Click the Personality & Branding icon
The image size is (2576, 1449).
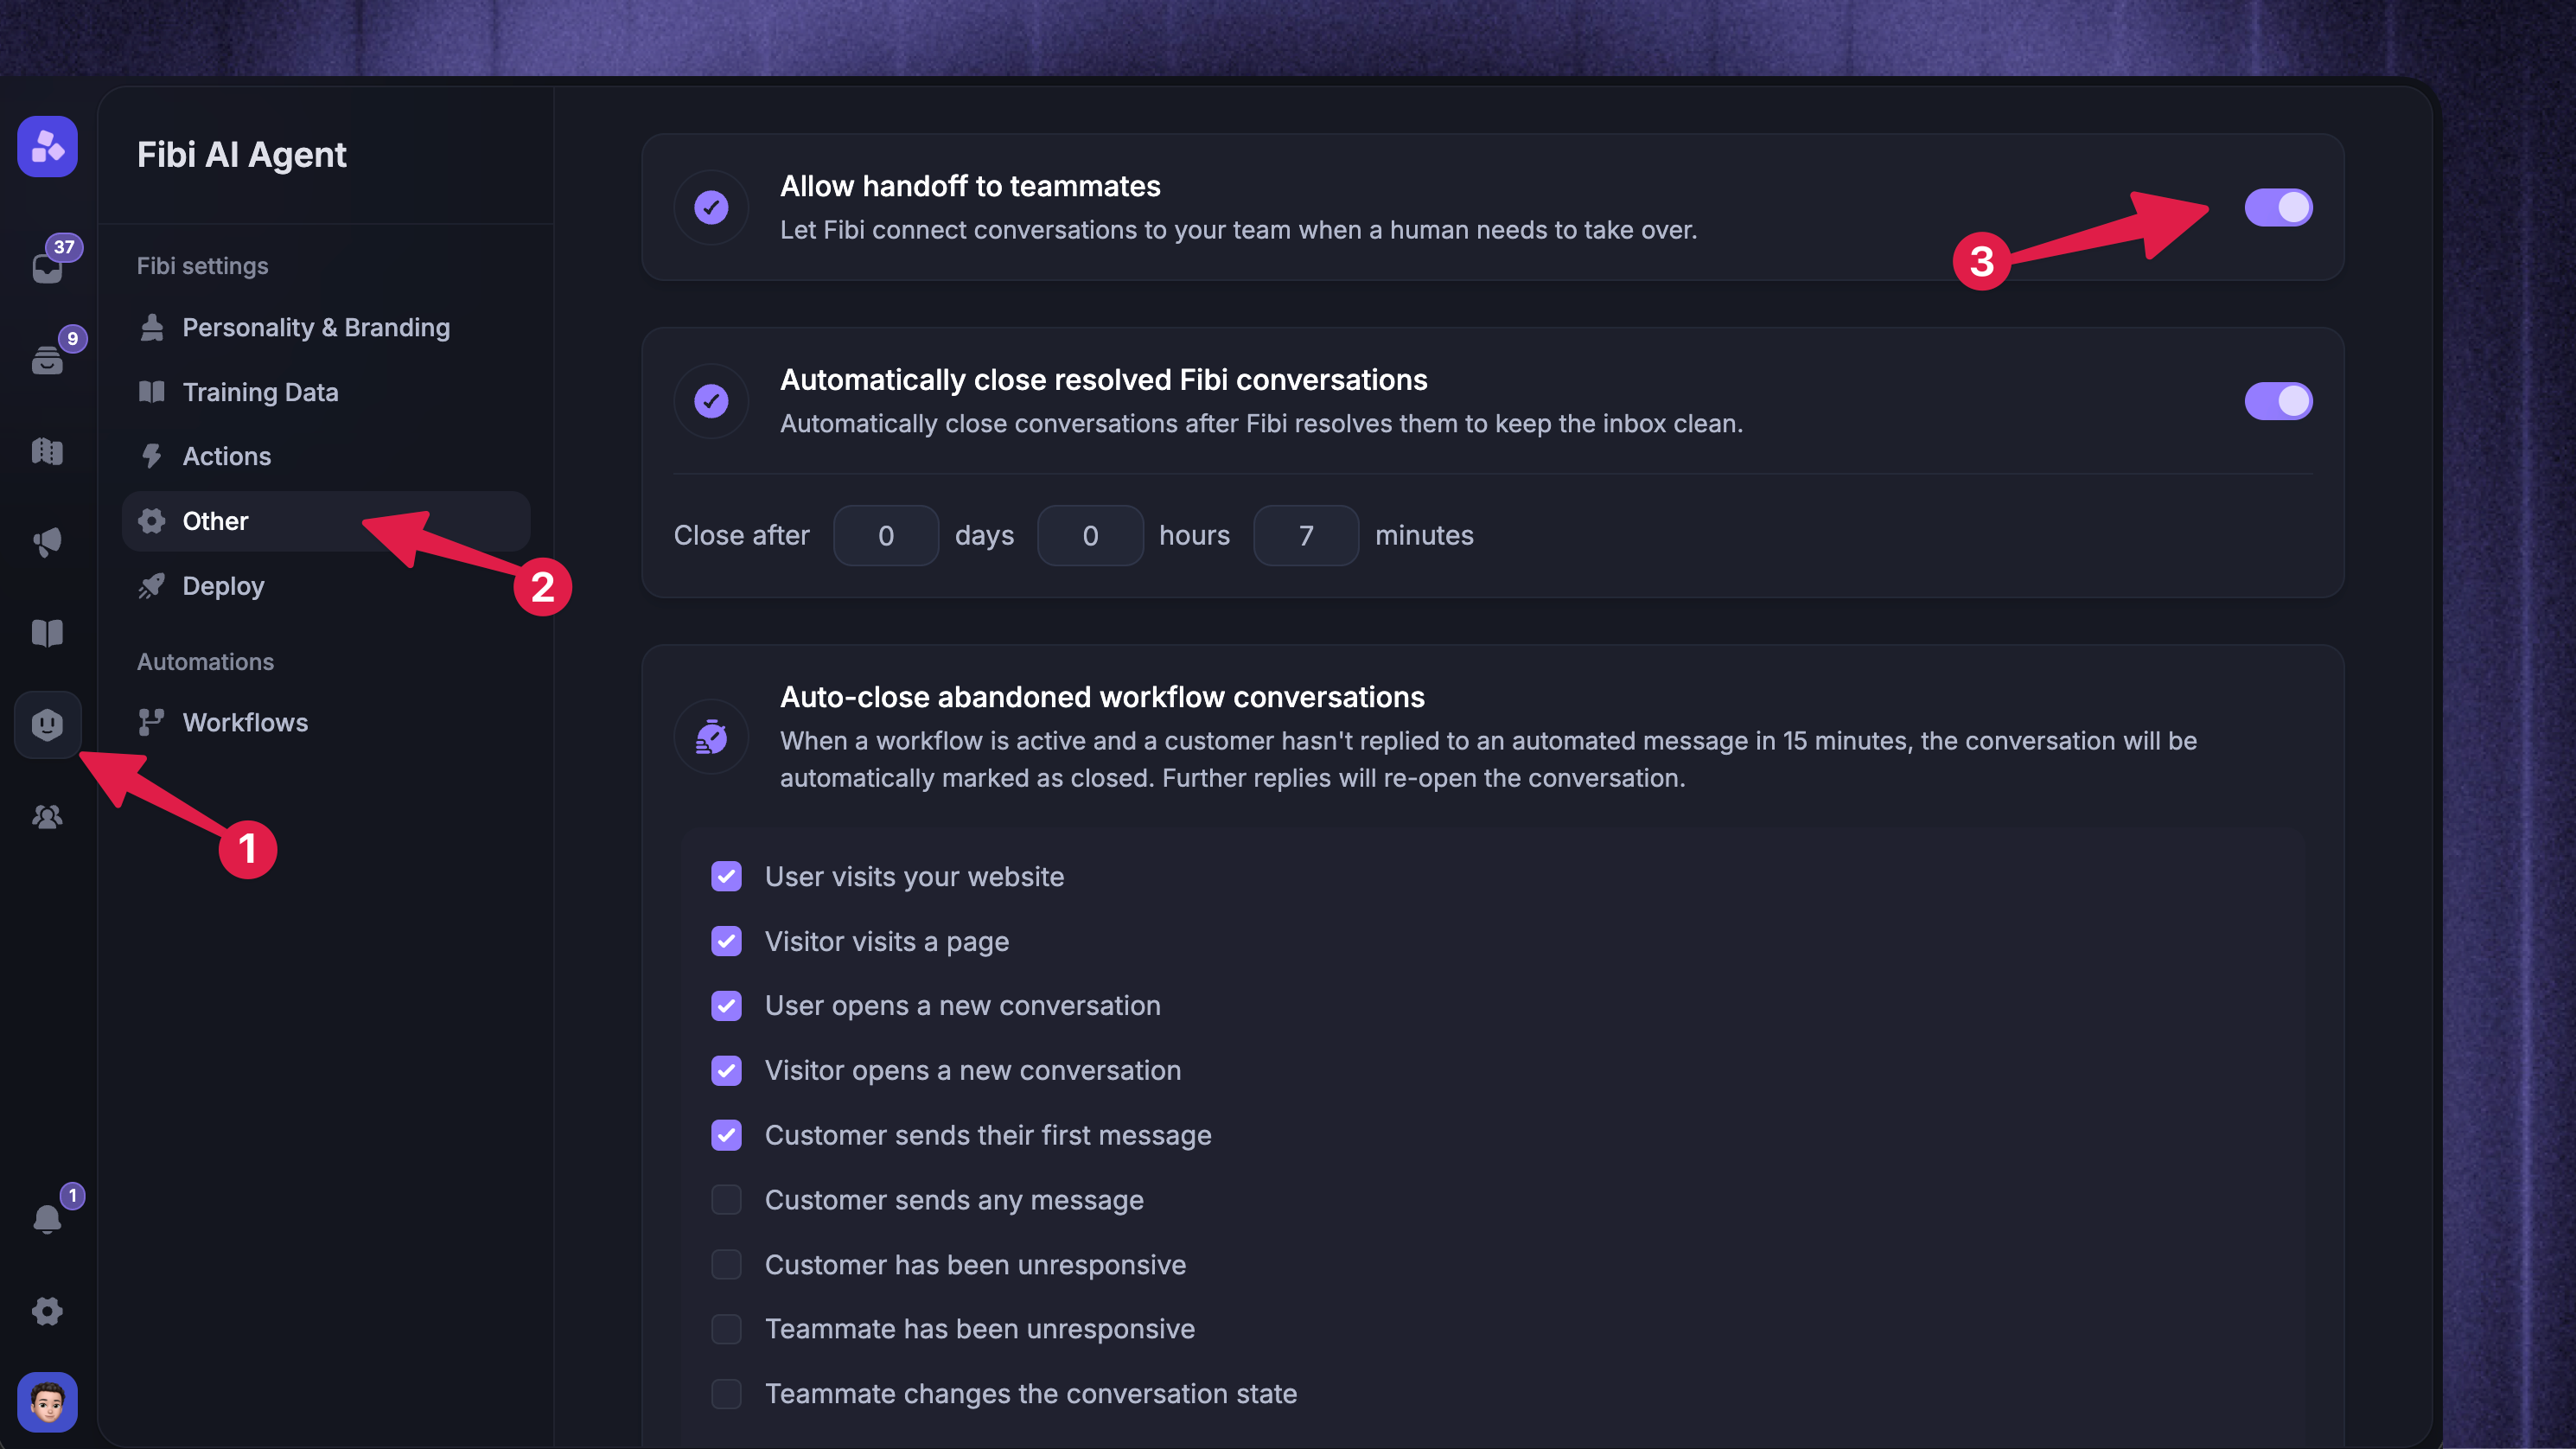coord(152,328)
